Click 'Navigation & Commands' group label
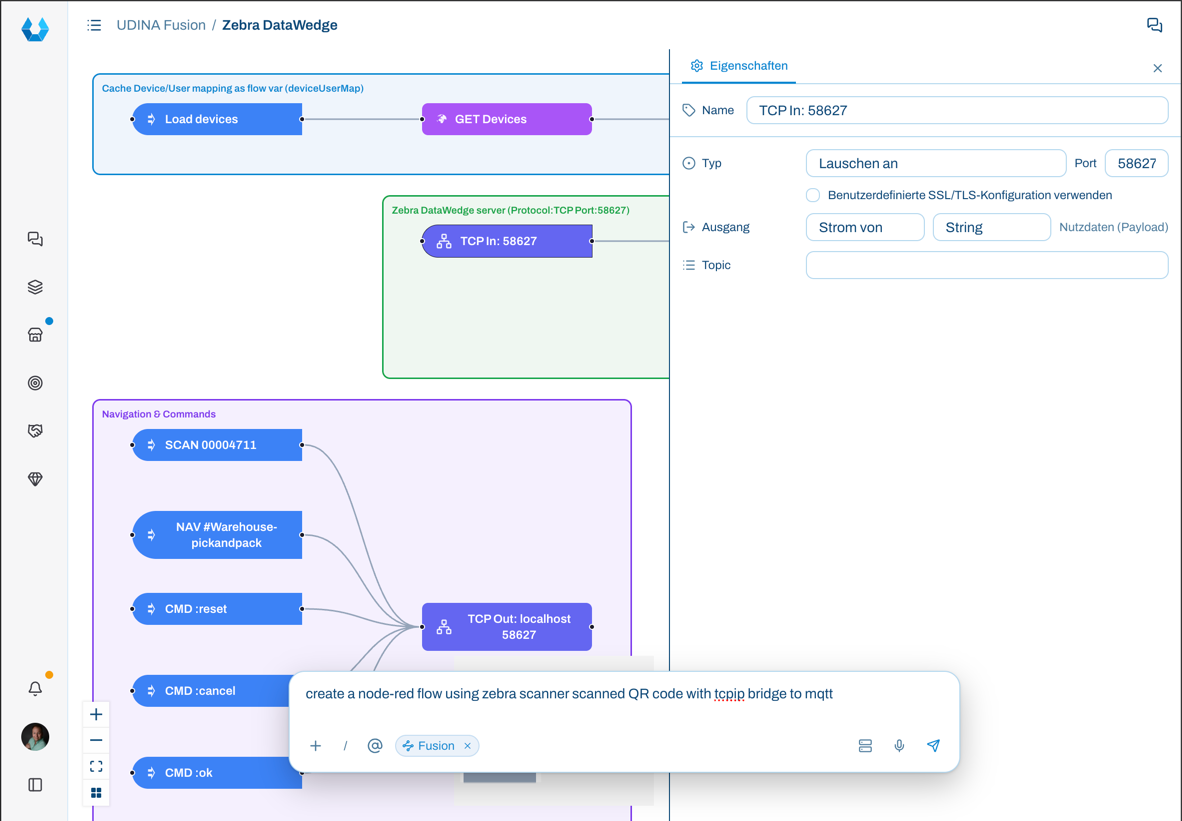The height and width of the screenshot is (821, 1182). tap(159, 414)
